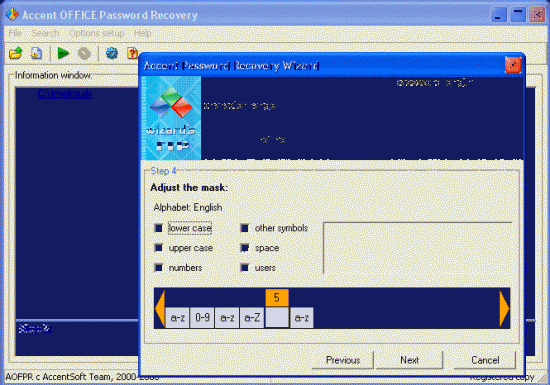This screenshot has width=550, height=385.
Task: Close the Password Recovery Wizard dialog
Action: coord(512,65)
